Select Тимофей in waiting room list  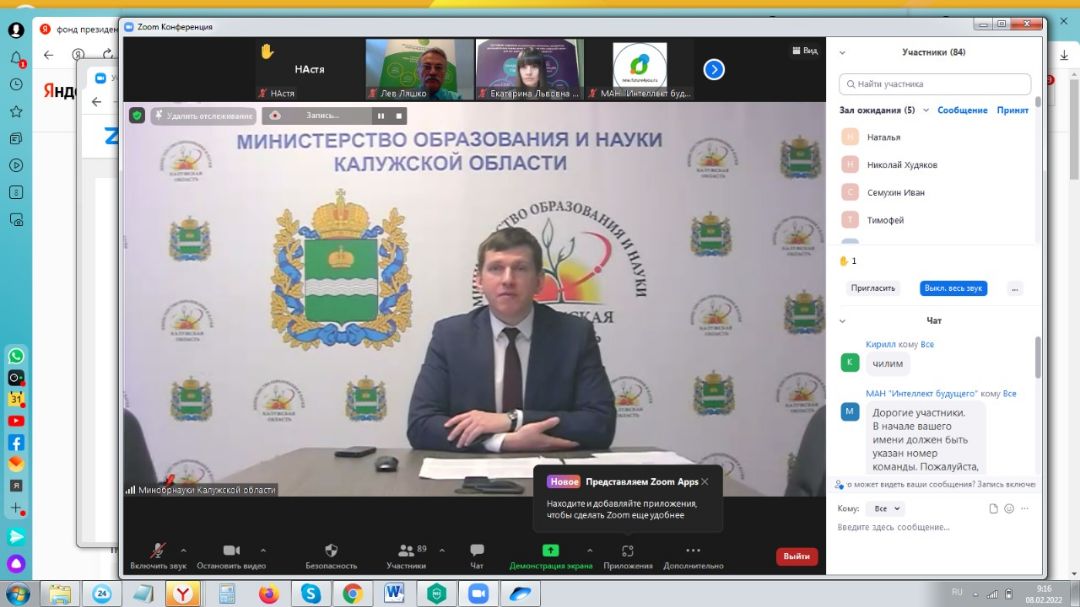(x=936, y=220)
